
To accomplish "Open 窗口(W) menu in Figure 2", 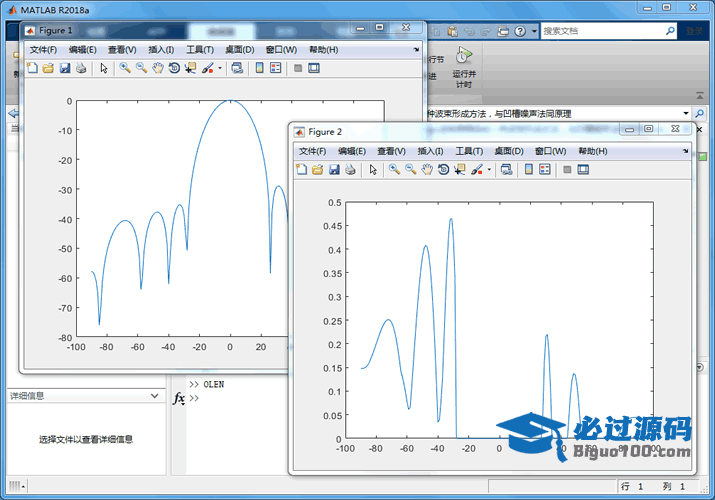I will tap(550, 151).
